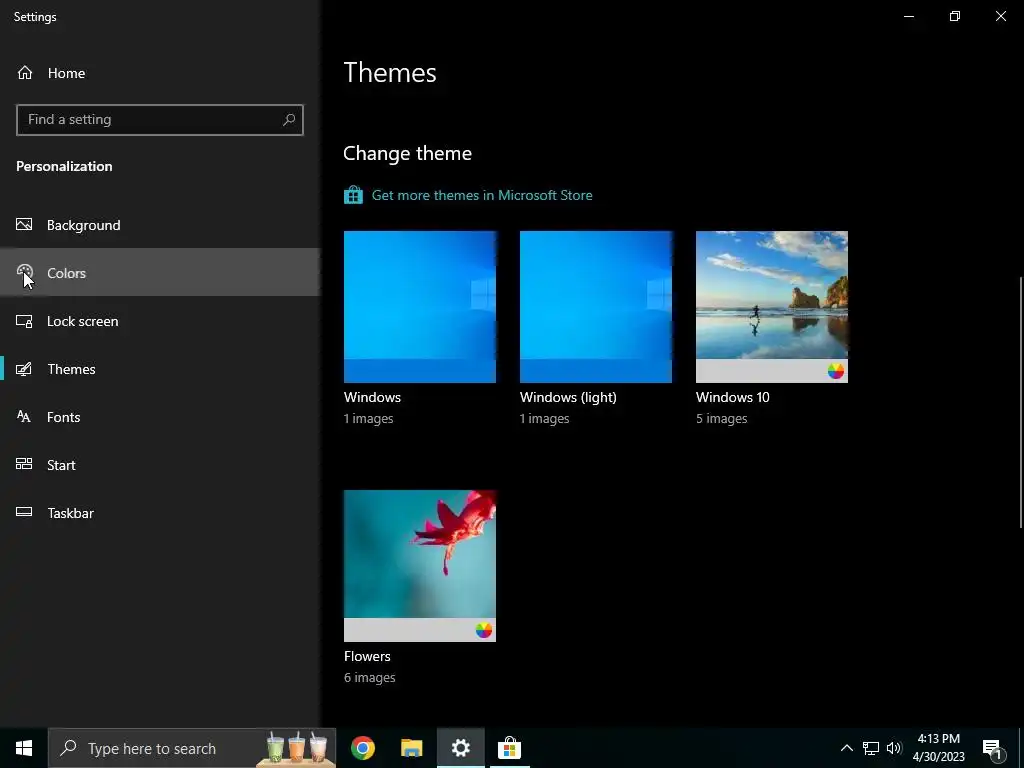Launch Google Chrome from the taskbar
The height and width of the screenshot is (768, 1024).
(x=362, y=748)
